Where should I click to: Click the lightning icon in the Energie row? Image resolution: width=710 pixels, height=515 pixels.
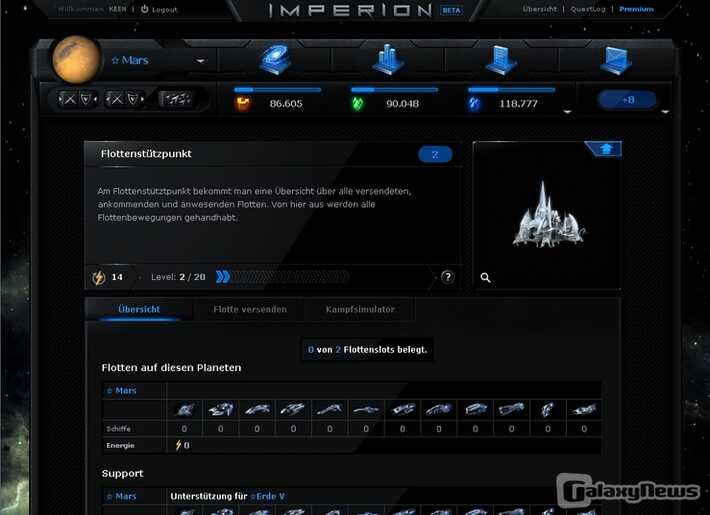(178, 445)
